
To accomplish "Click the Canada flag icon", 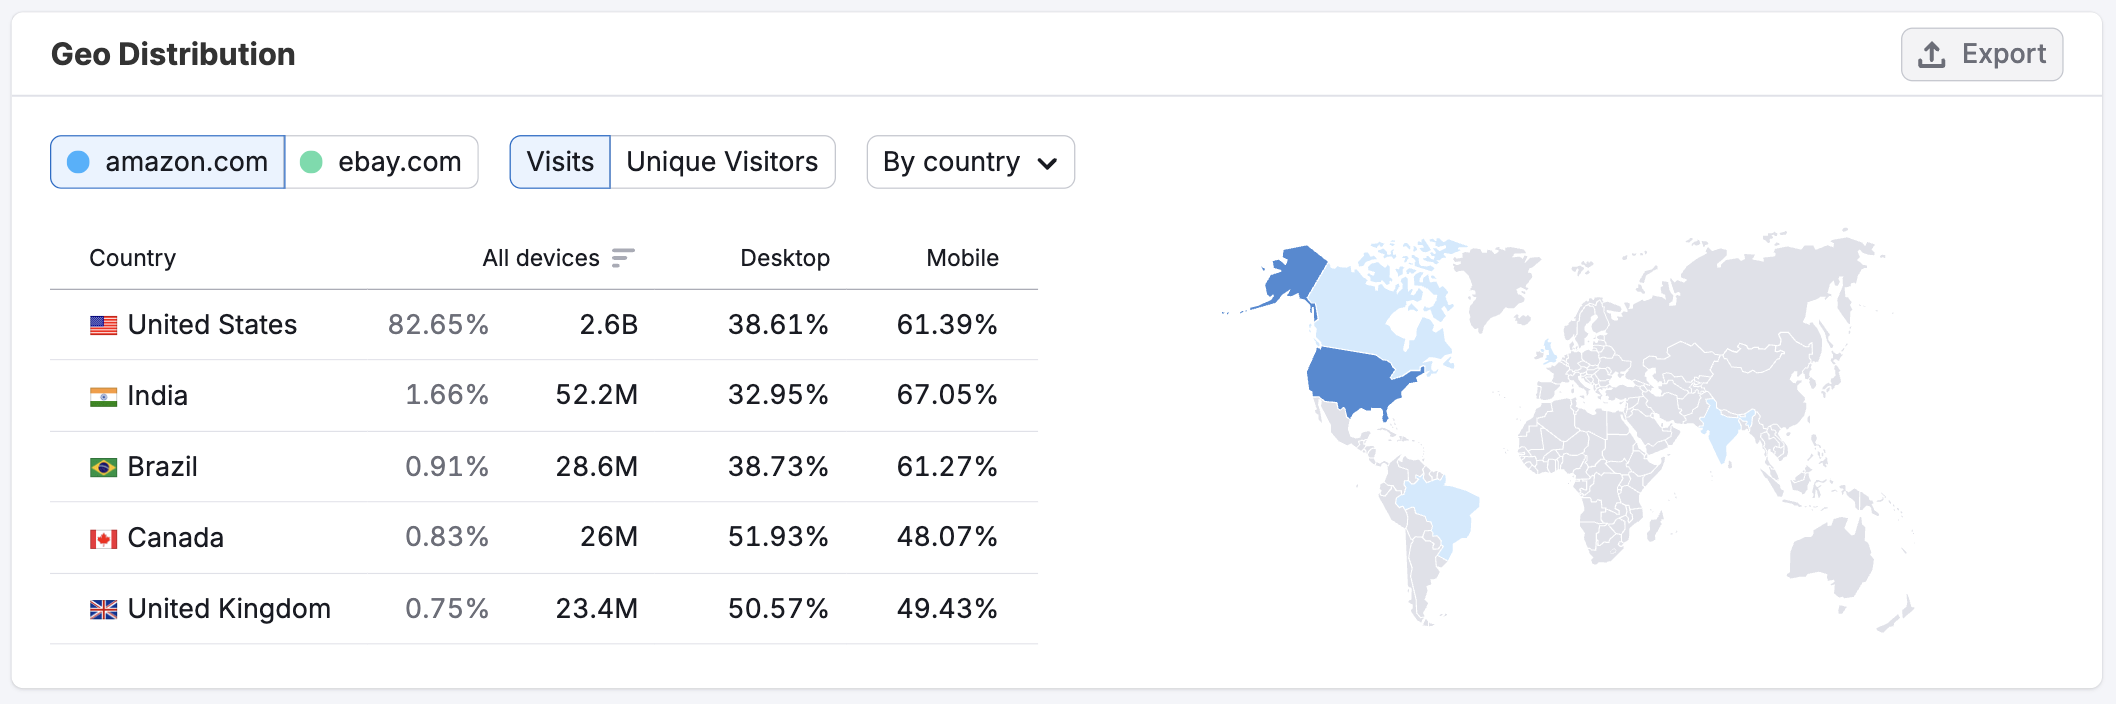I will (102, 537).
